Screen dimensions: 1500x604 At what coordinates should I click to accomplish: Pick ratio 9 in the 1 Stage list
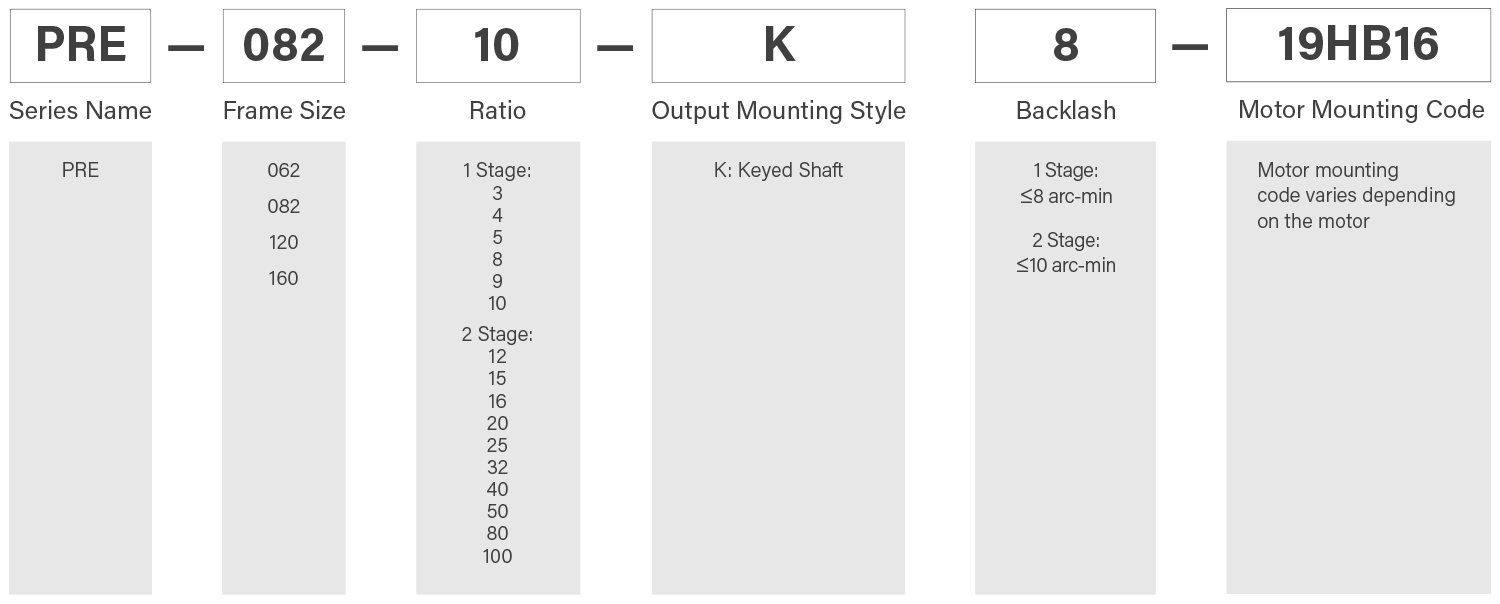coord(497,281)
